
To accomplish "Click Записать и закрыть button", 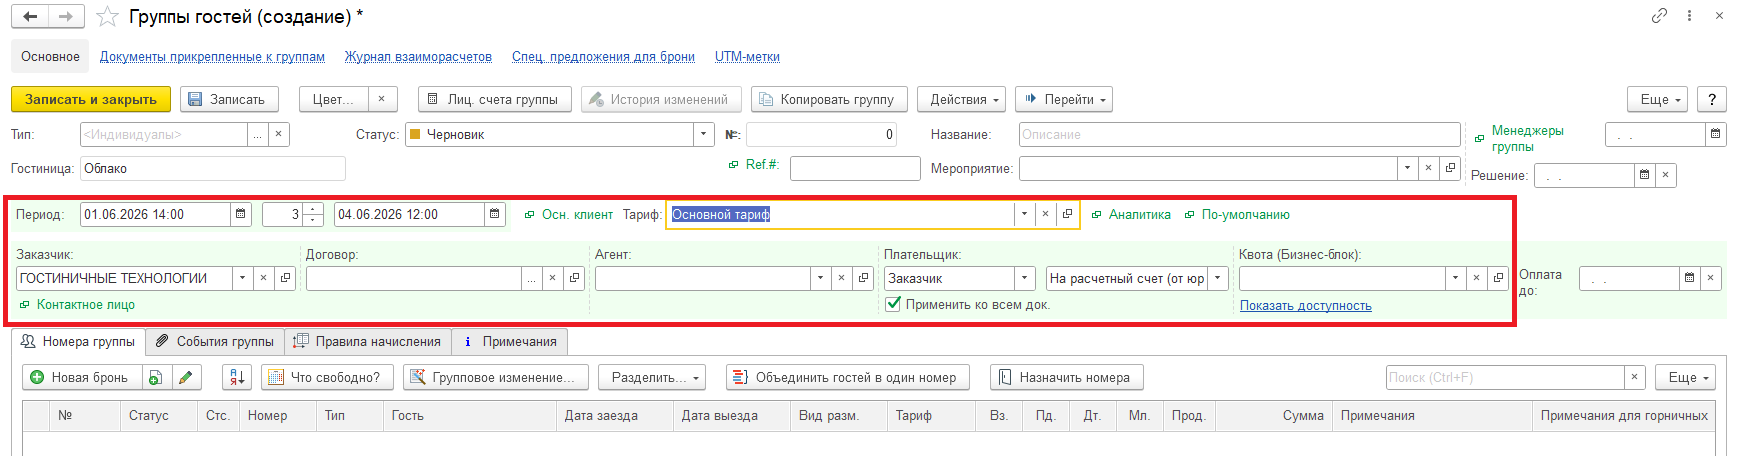I will tap(91, 99).
